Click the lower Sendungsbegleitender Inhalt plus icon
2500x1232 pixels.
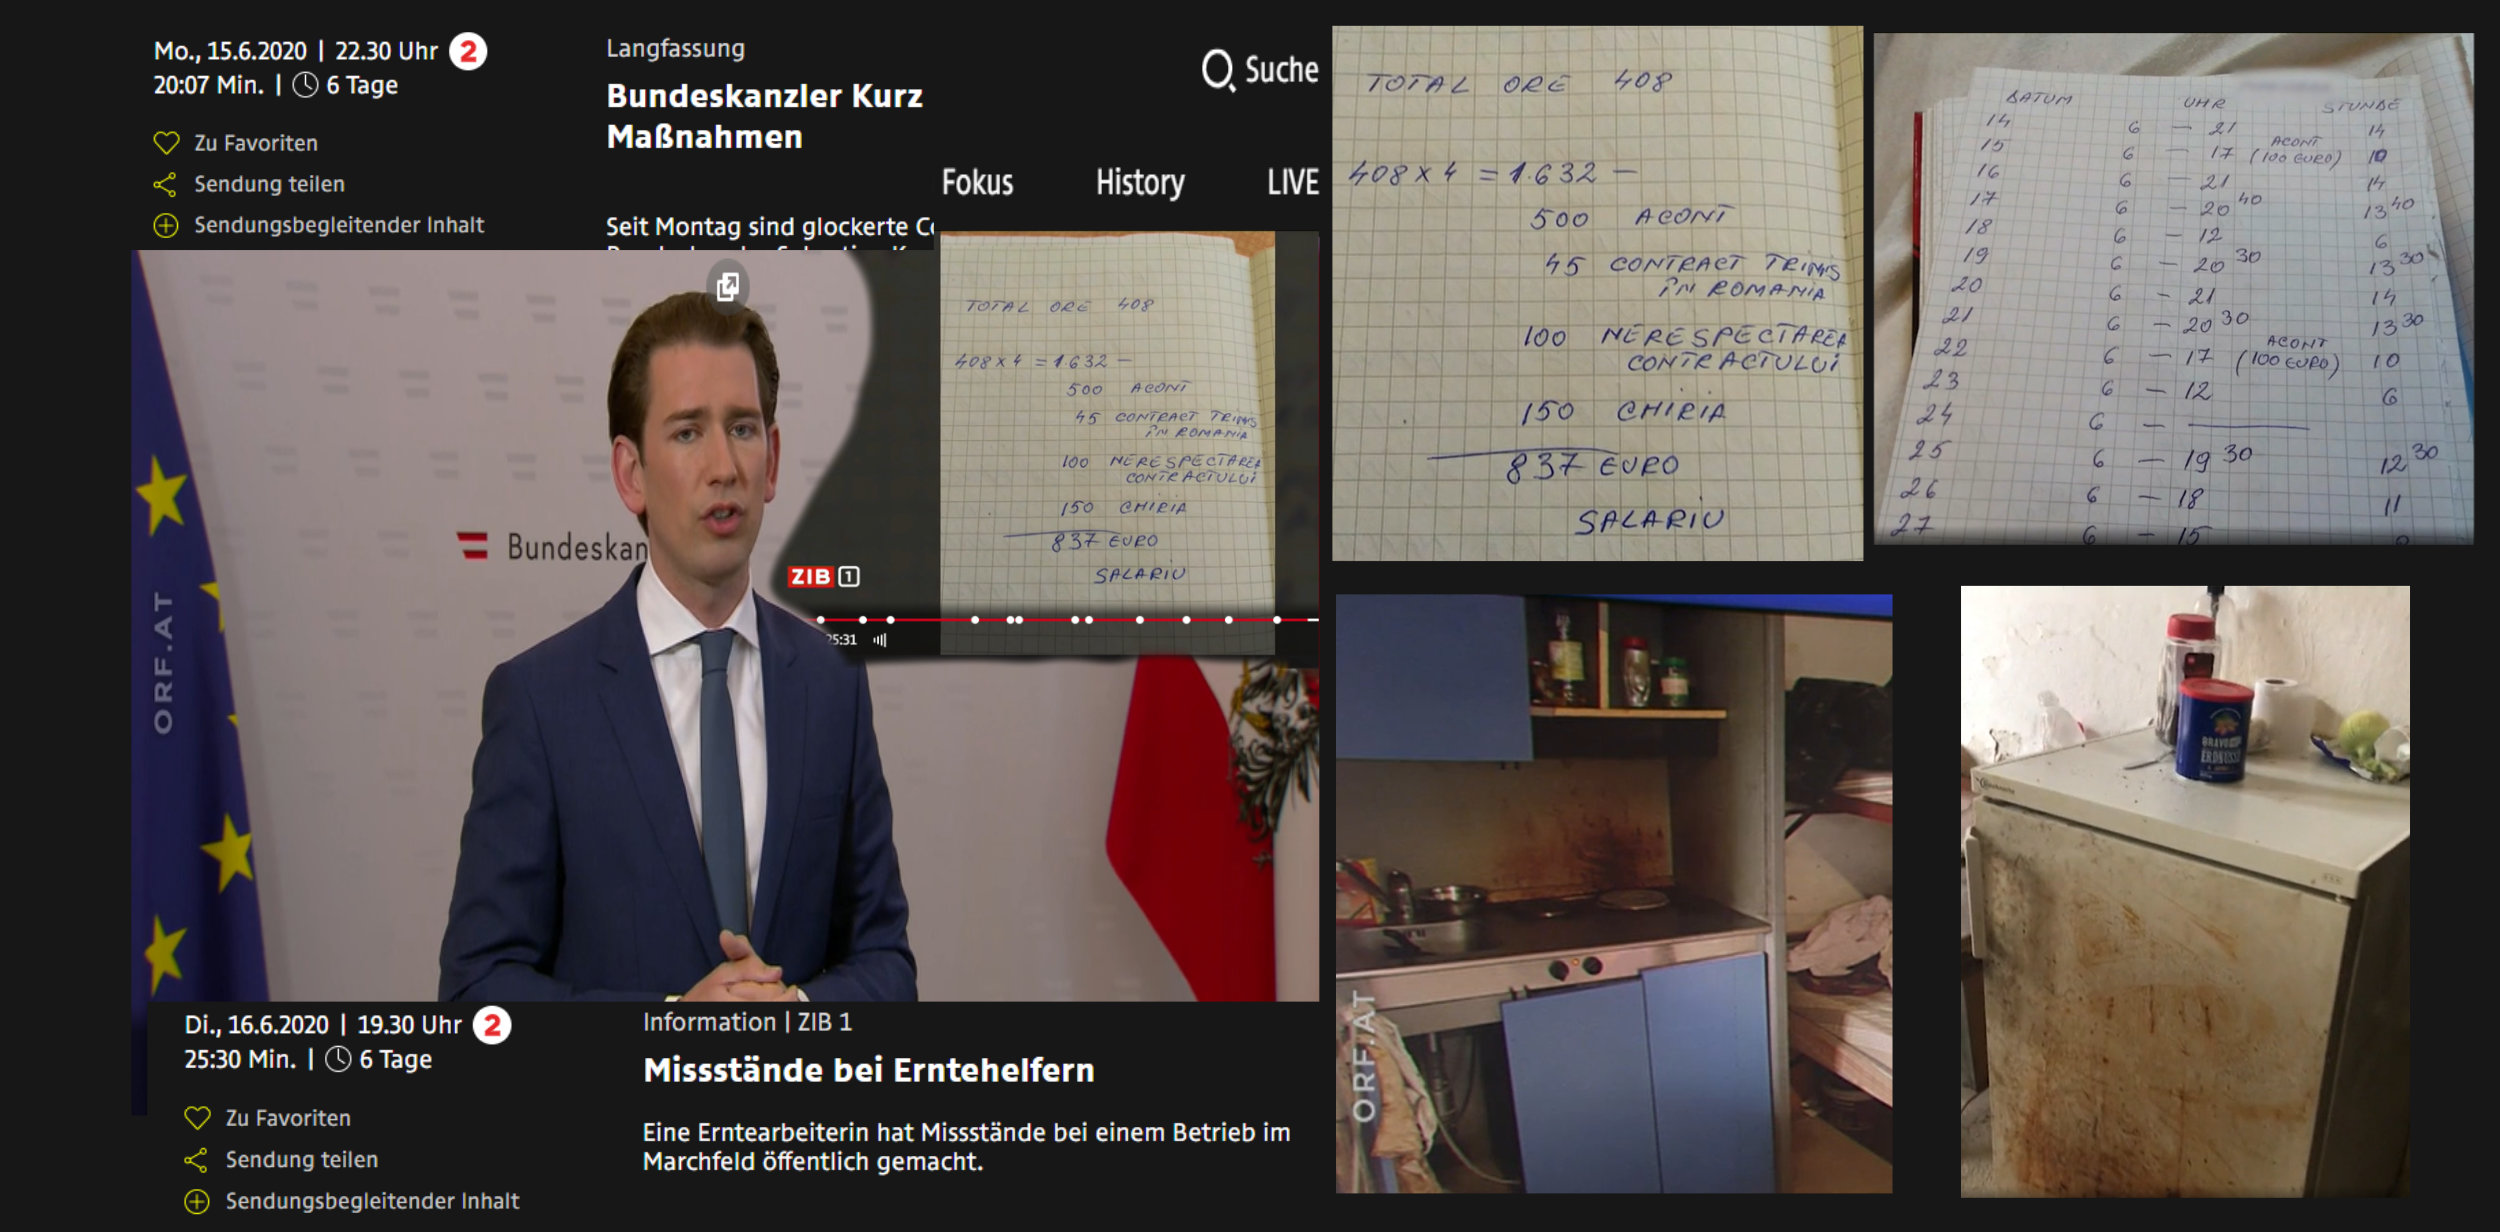(197, 1201)
